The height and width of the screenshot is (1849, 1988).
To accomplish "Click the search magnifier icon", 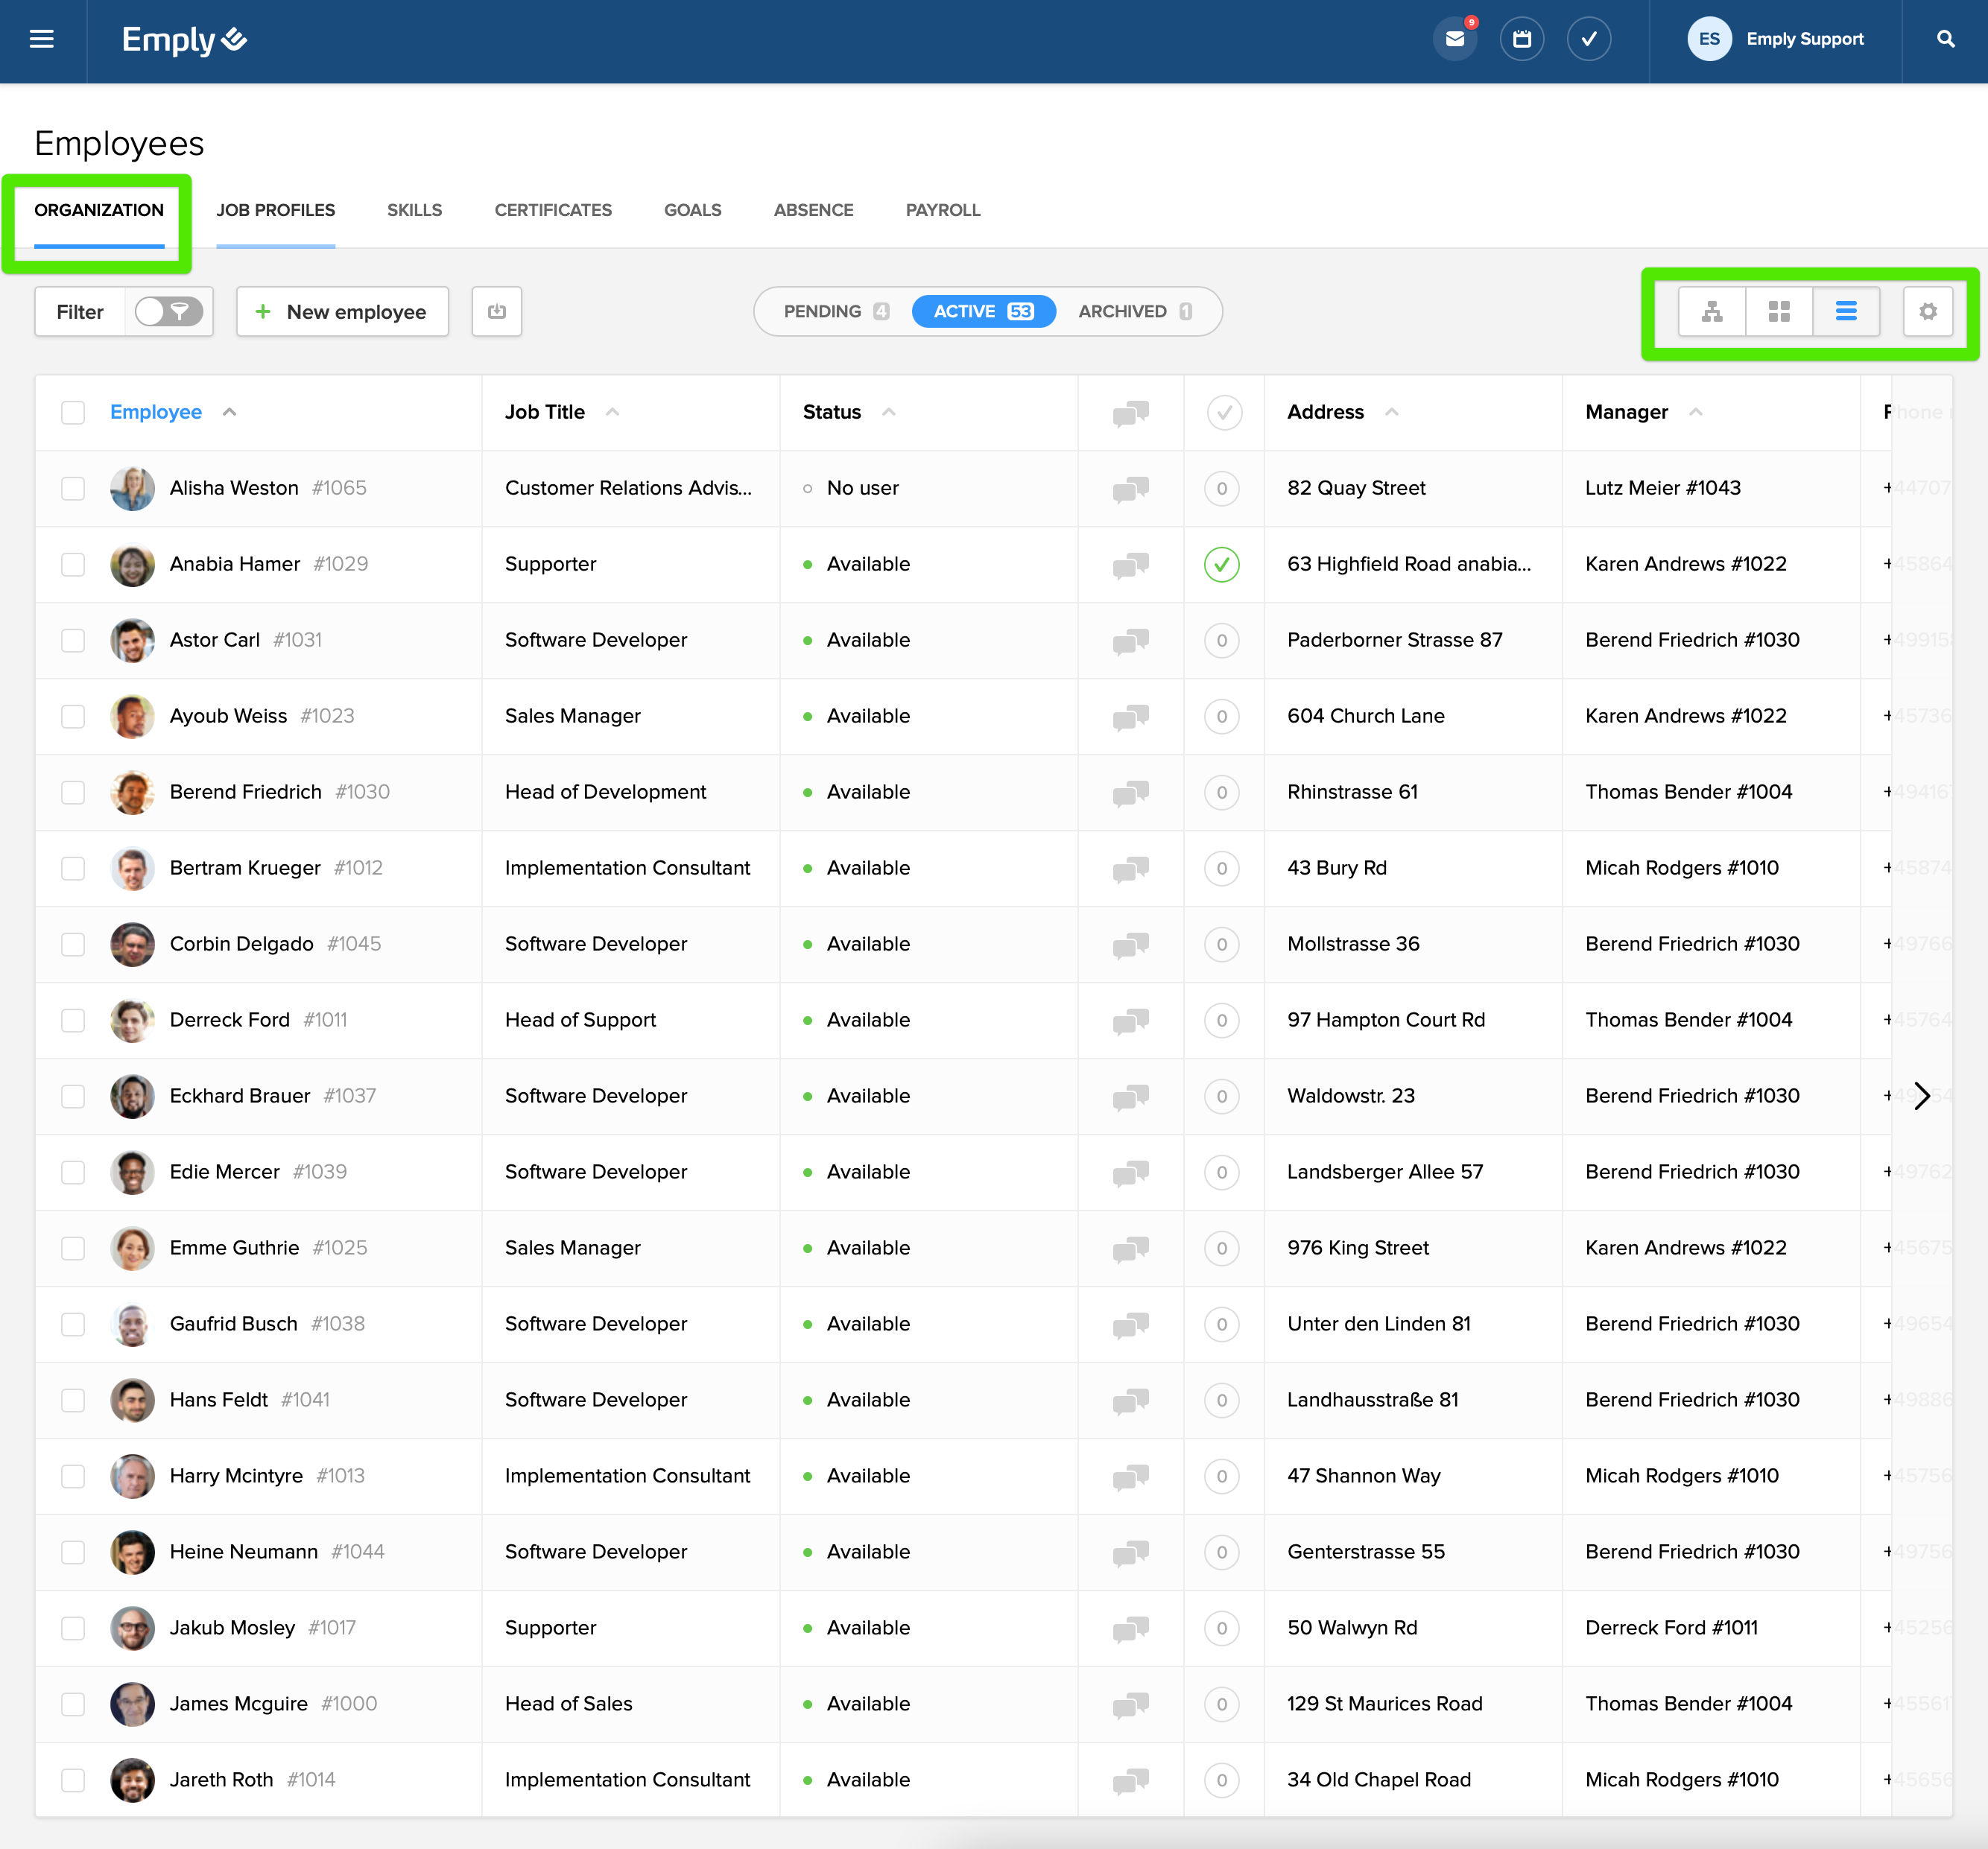I will click(1944, 39).
